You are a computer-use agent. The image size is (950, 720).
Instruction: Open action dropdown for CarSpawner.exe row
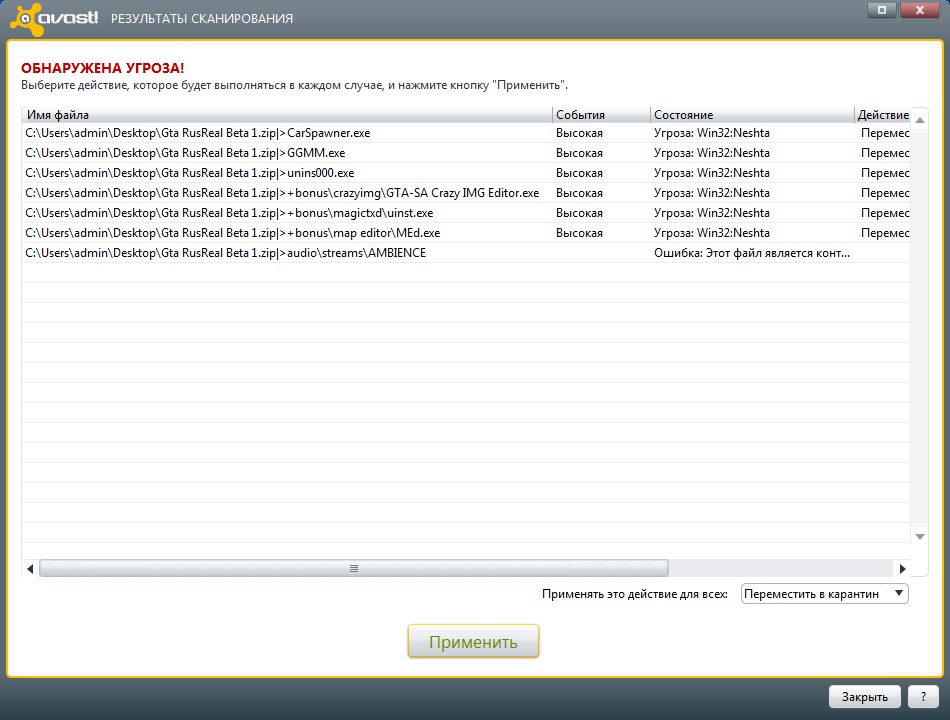(x=884, y=133)
